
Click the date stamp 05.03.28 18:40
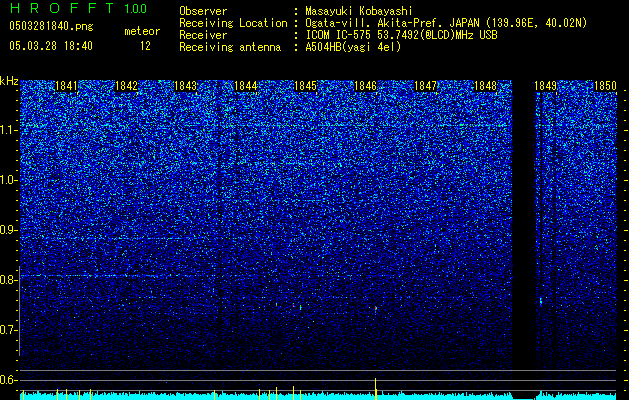(51, 46)
